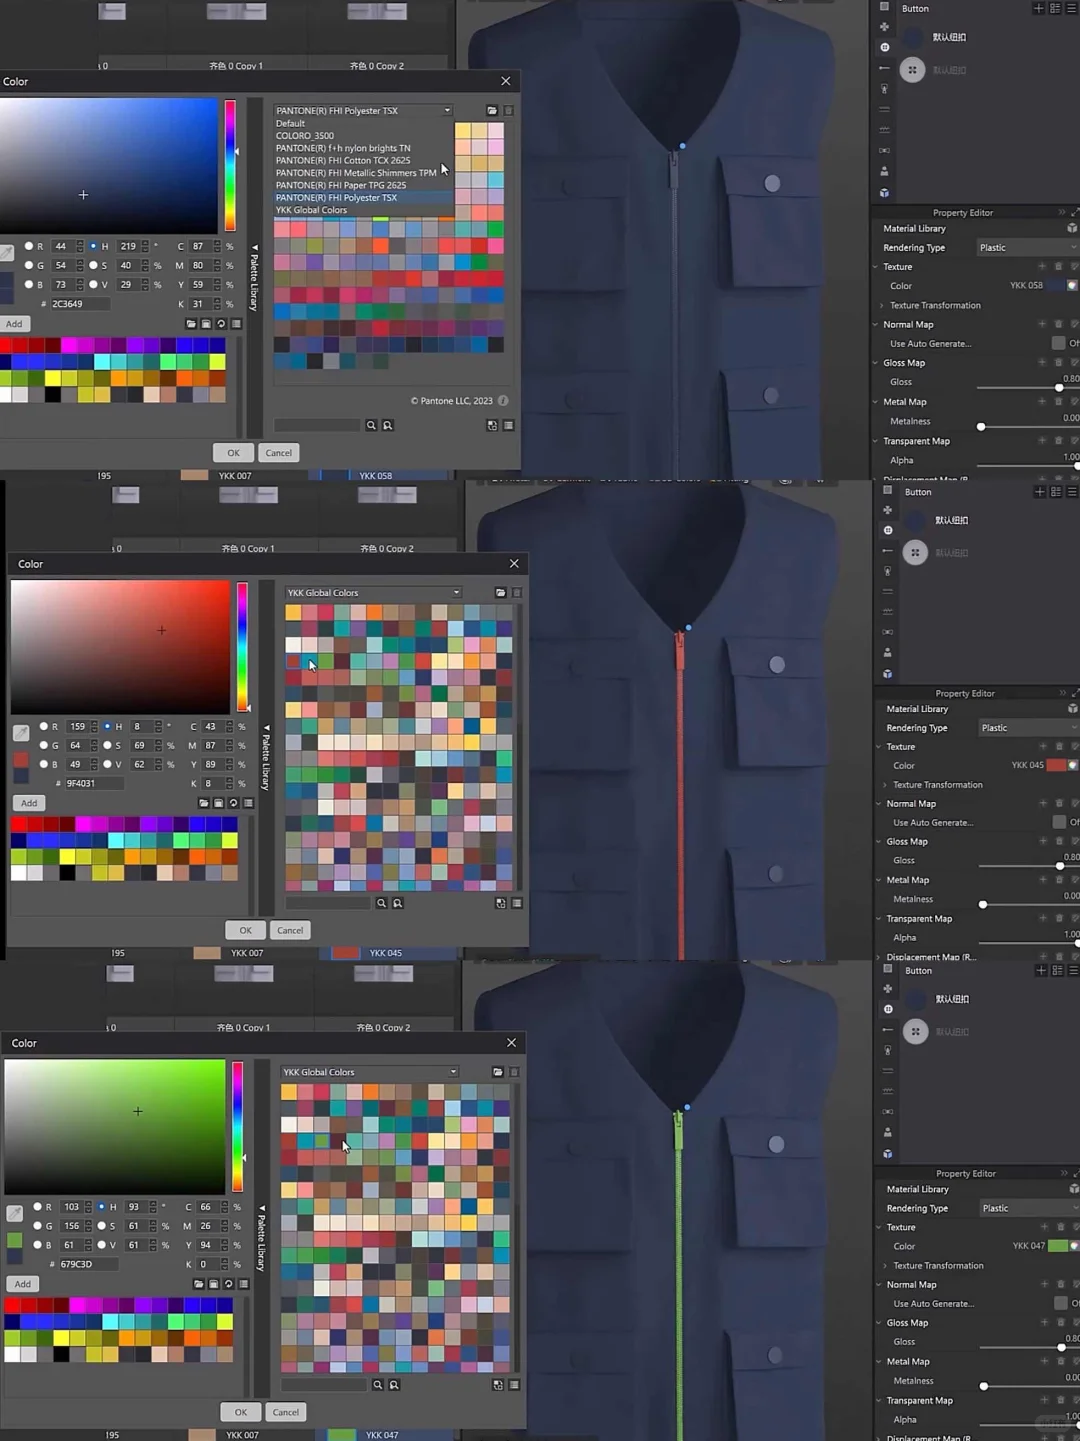Switch palette to grid view in 2C3649 dialog
Screen dimensions: 1080x1441
pos(492,425)
